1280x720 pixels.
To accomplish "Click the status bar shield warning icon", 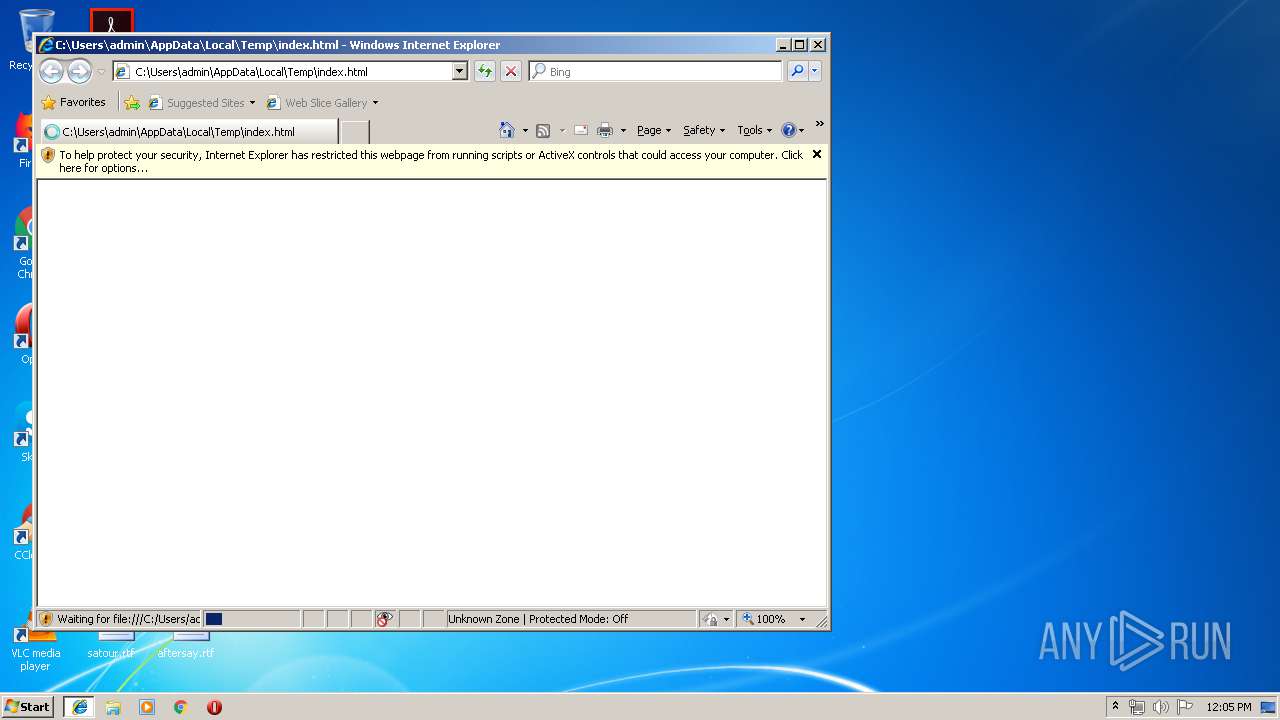I will (46, 619).
